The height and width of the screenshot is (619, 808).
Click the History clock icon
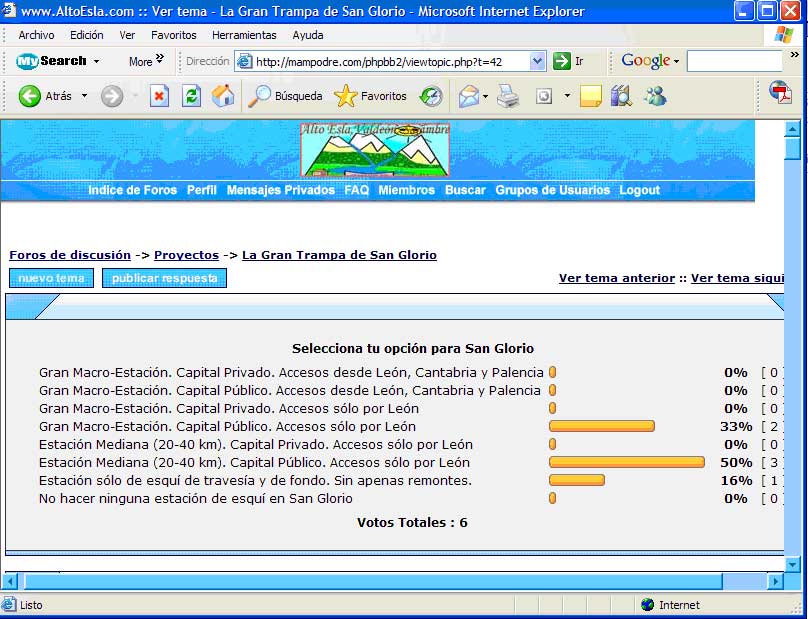coord(431,96)
